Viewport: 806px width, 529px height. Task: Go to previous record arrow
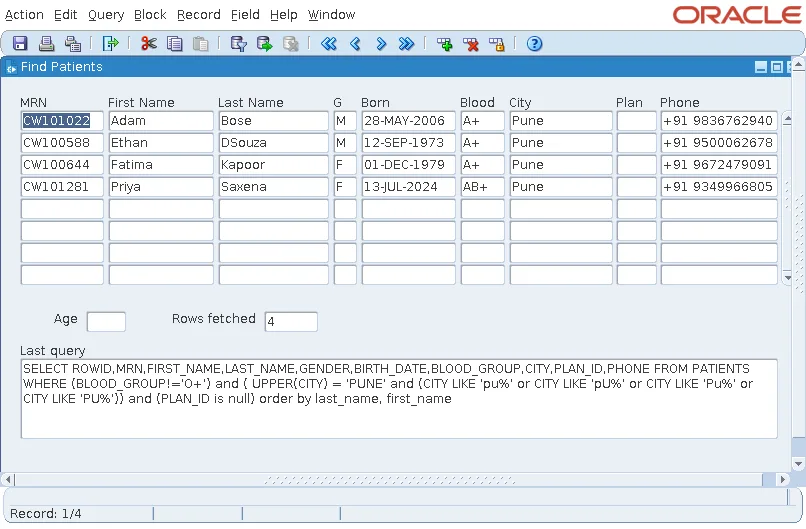click(x=355, y=44)
